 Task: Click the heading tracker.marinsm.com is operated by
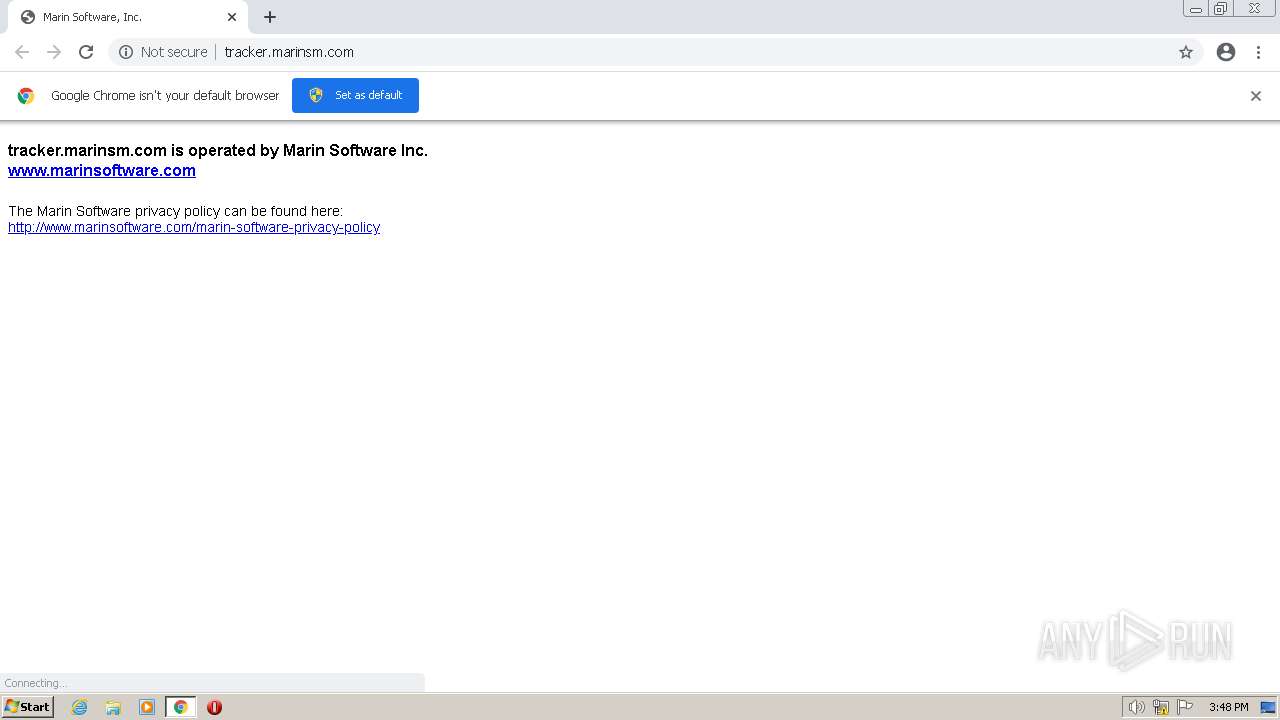218,150
